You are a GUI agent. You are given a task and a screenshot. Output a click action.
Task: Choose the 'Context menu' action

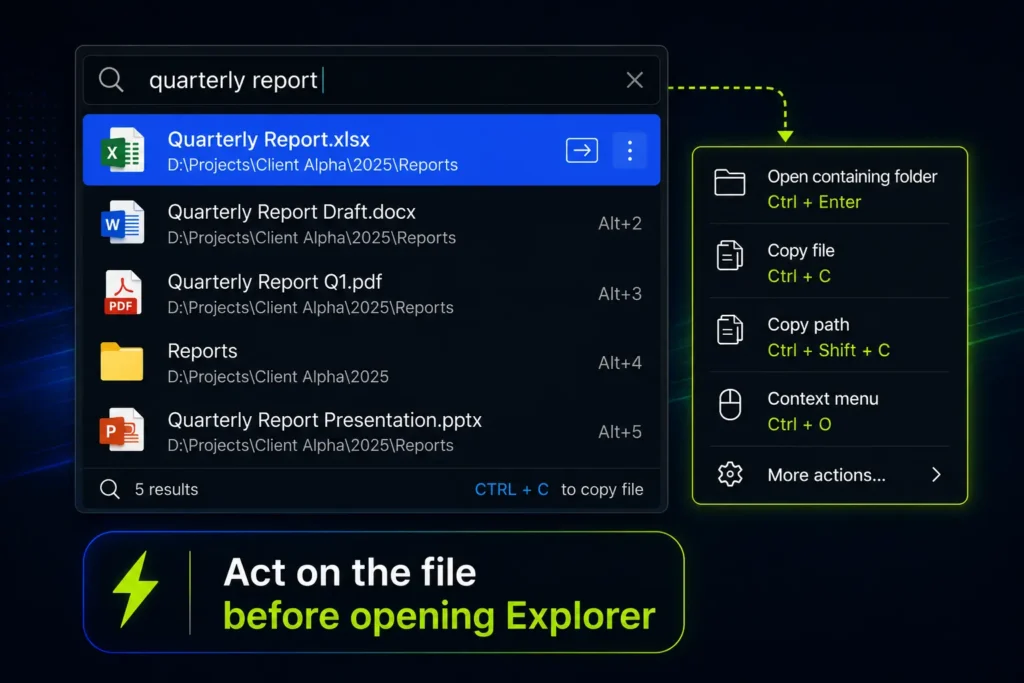(x=829, y=410)
